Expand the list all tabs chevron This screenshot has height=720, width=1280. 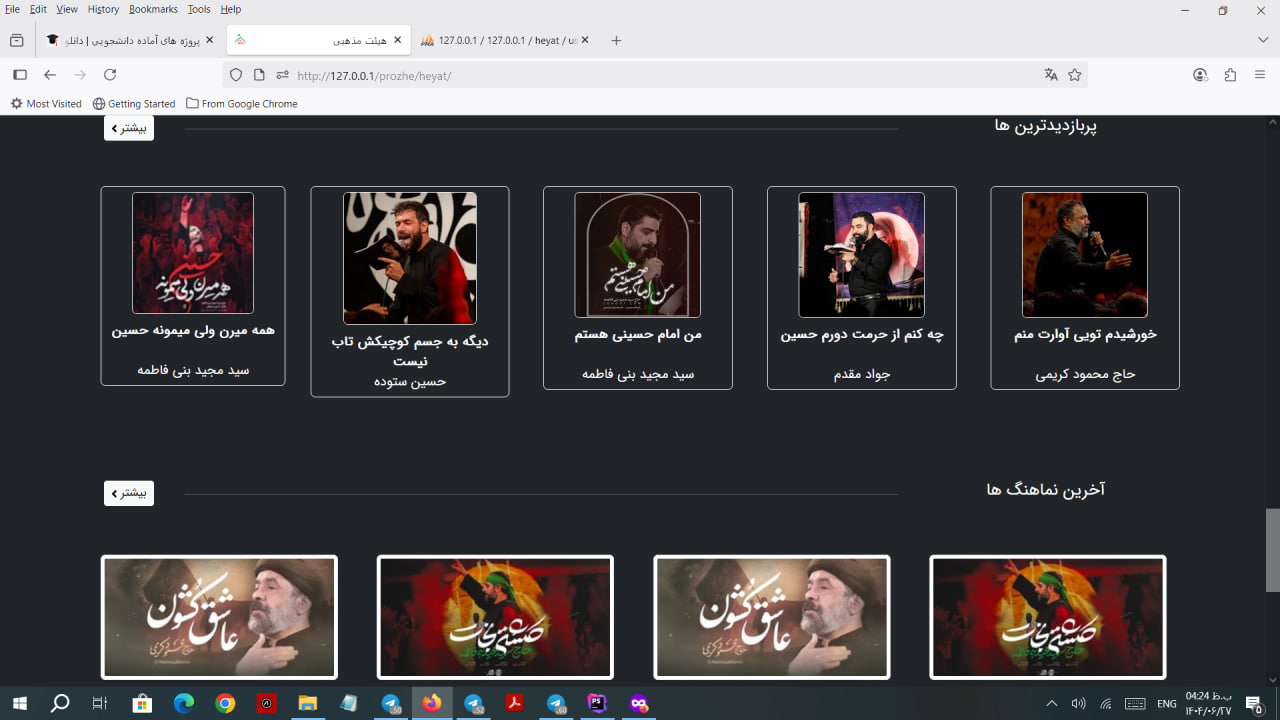tap(1263, 40)
